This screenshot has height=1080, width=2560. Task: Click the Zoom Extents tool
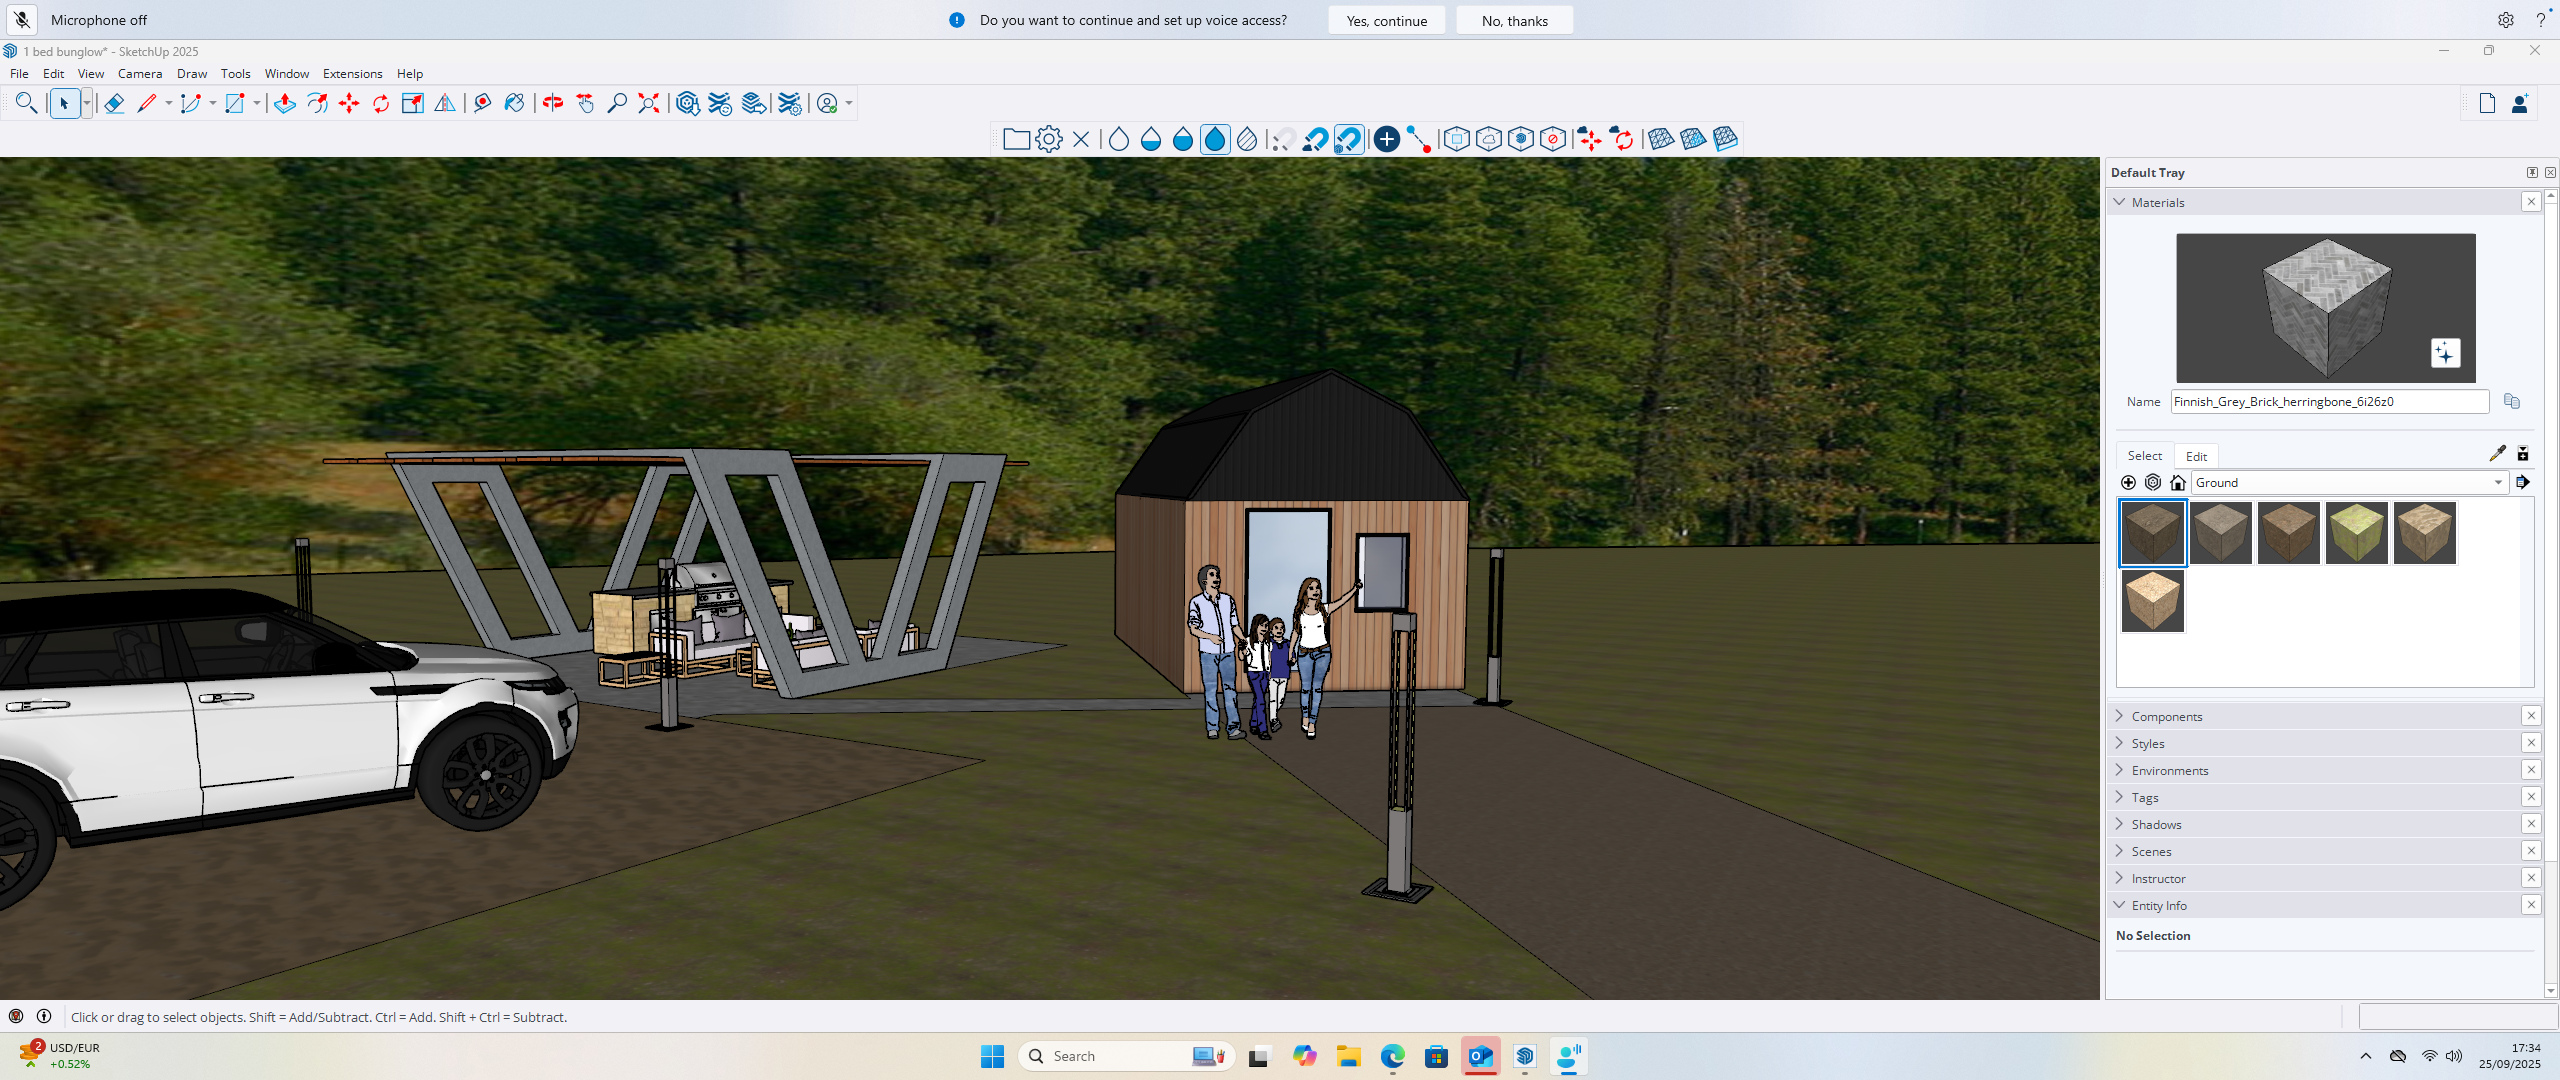tap(649, 103)
